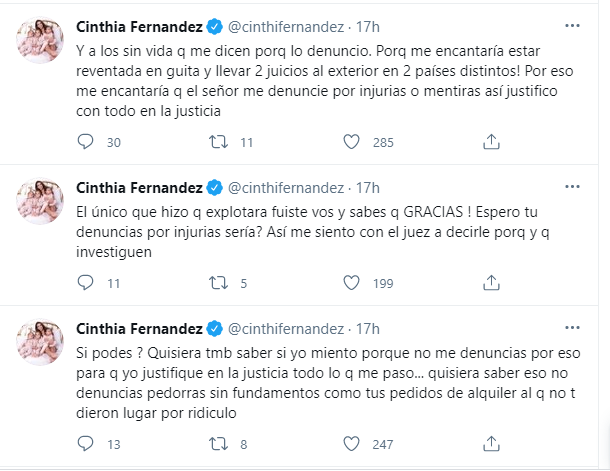This screenshot has width=610, height=471.
Task: Reply to the second tweet with 11 replies
Action: [84, 284]
